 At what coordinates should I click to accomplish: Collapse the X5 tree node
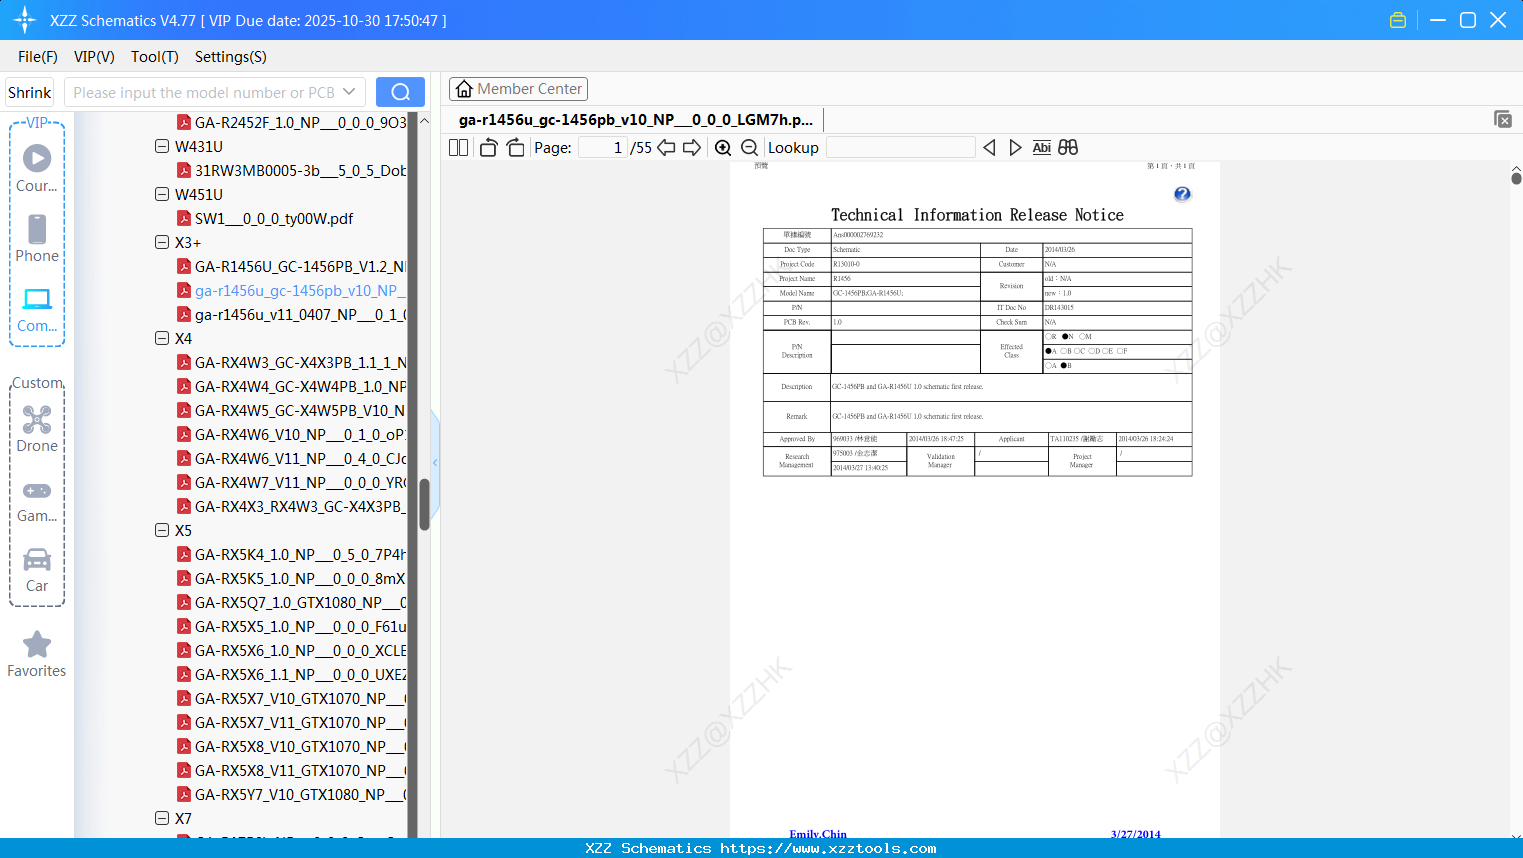(162, 530)
